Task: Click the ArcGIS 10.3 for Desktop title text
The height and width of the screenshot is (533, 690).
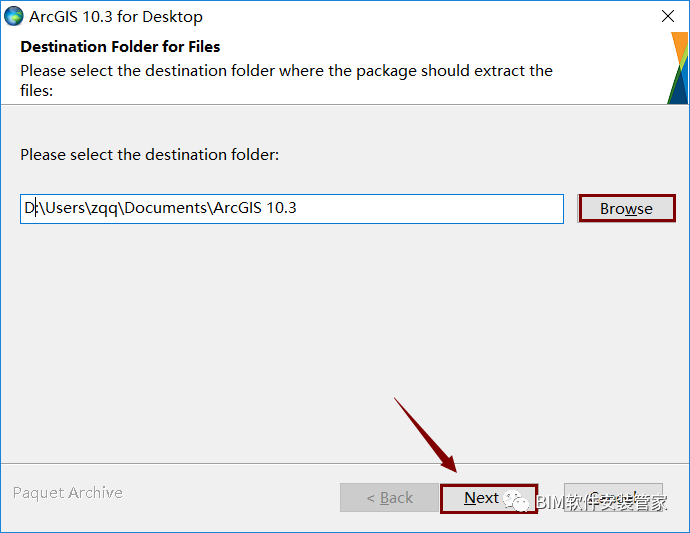Action: click(x=116, y=17)
